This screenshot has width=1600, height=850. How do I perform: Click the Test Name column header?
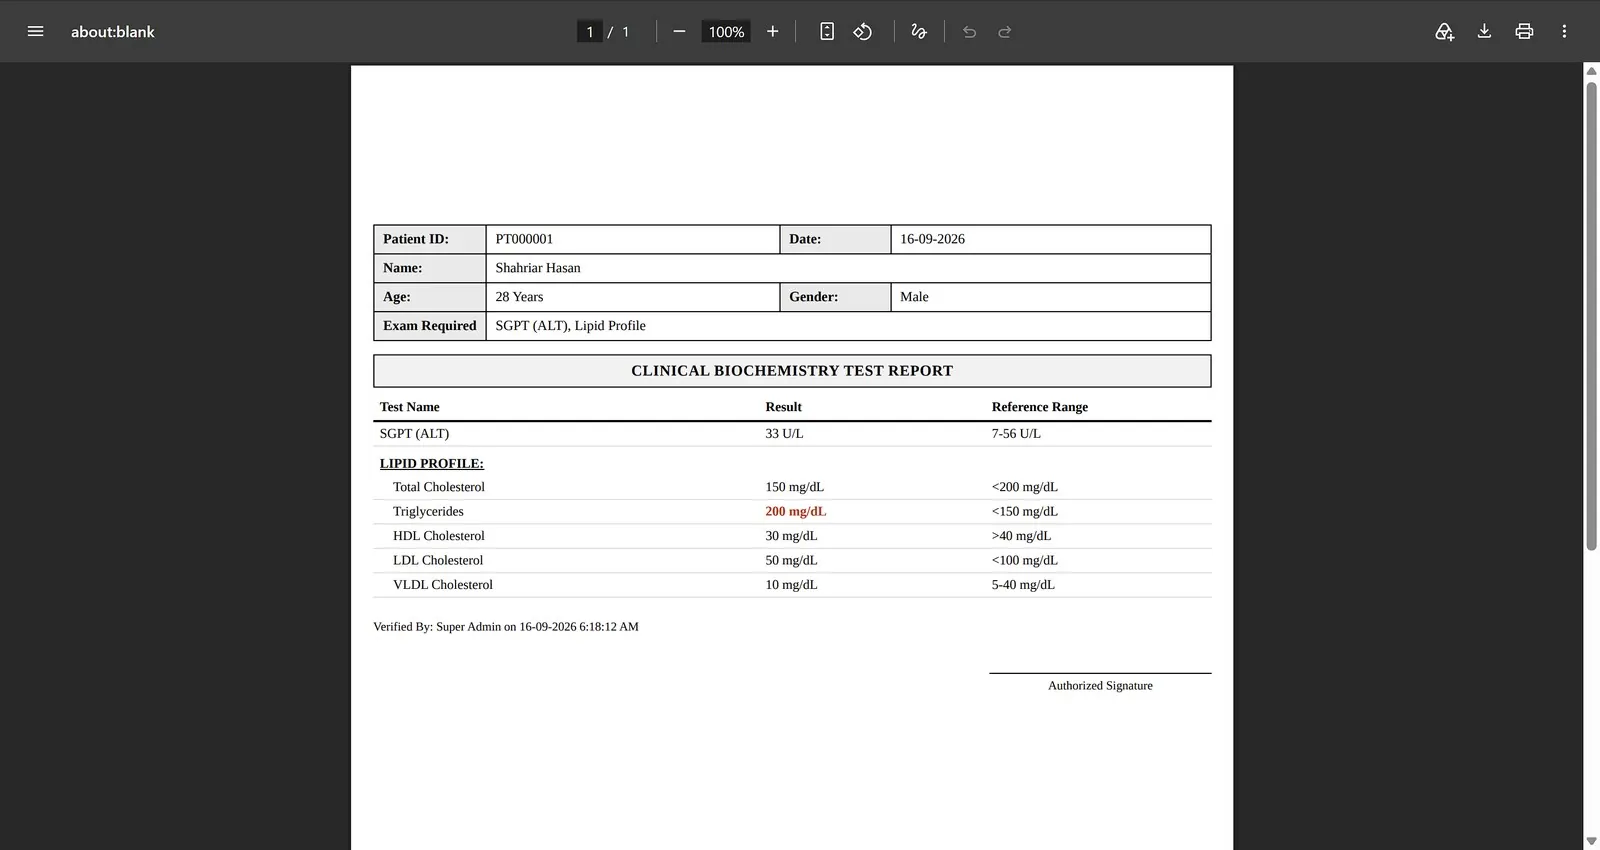click(x=409, y=407)
